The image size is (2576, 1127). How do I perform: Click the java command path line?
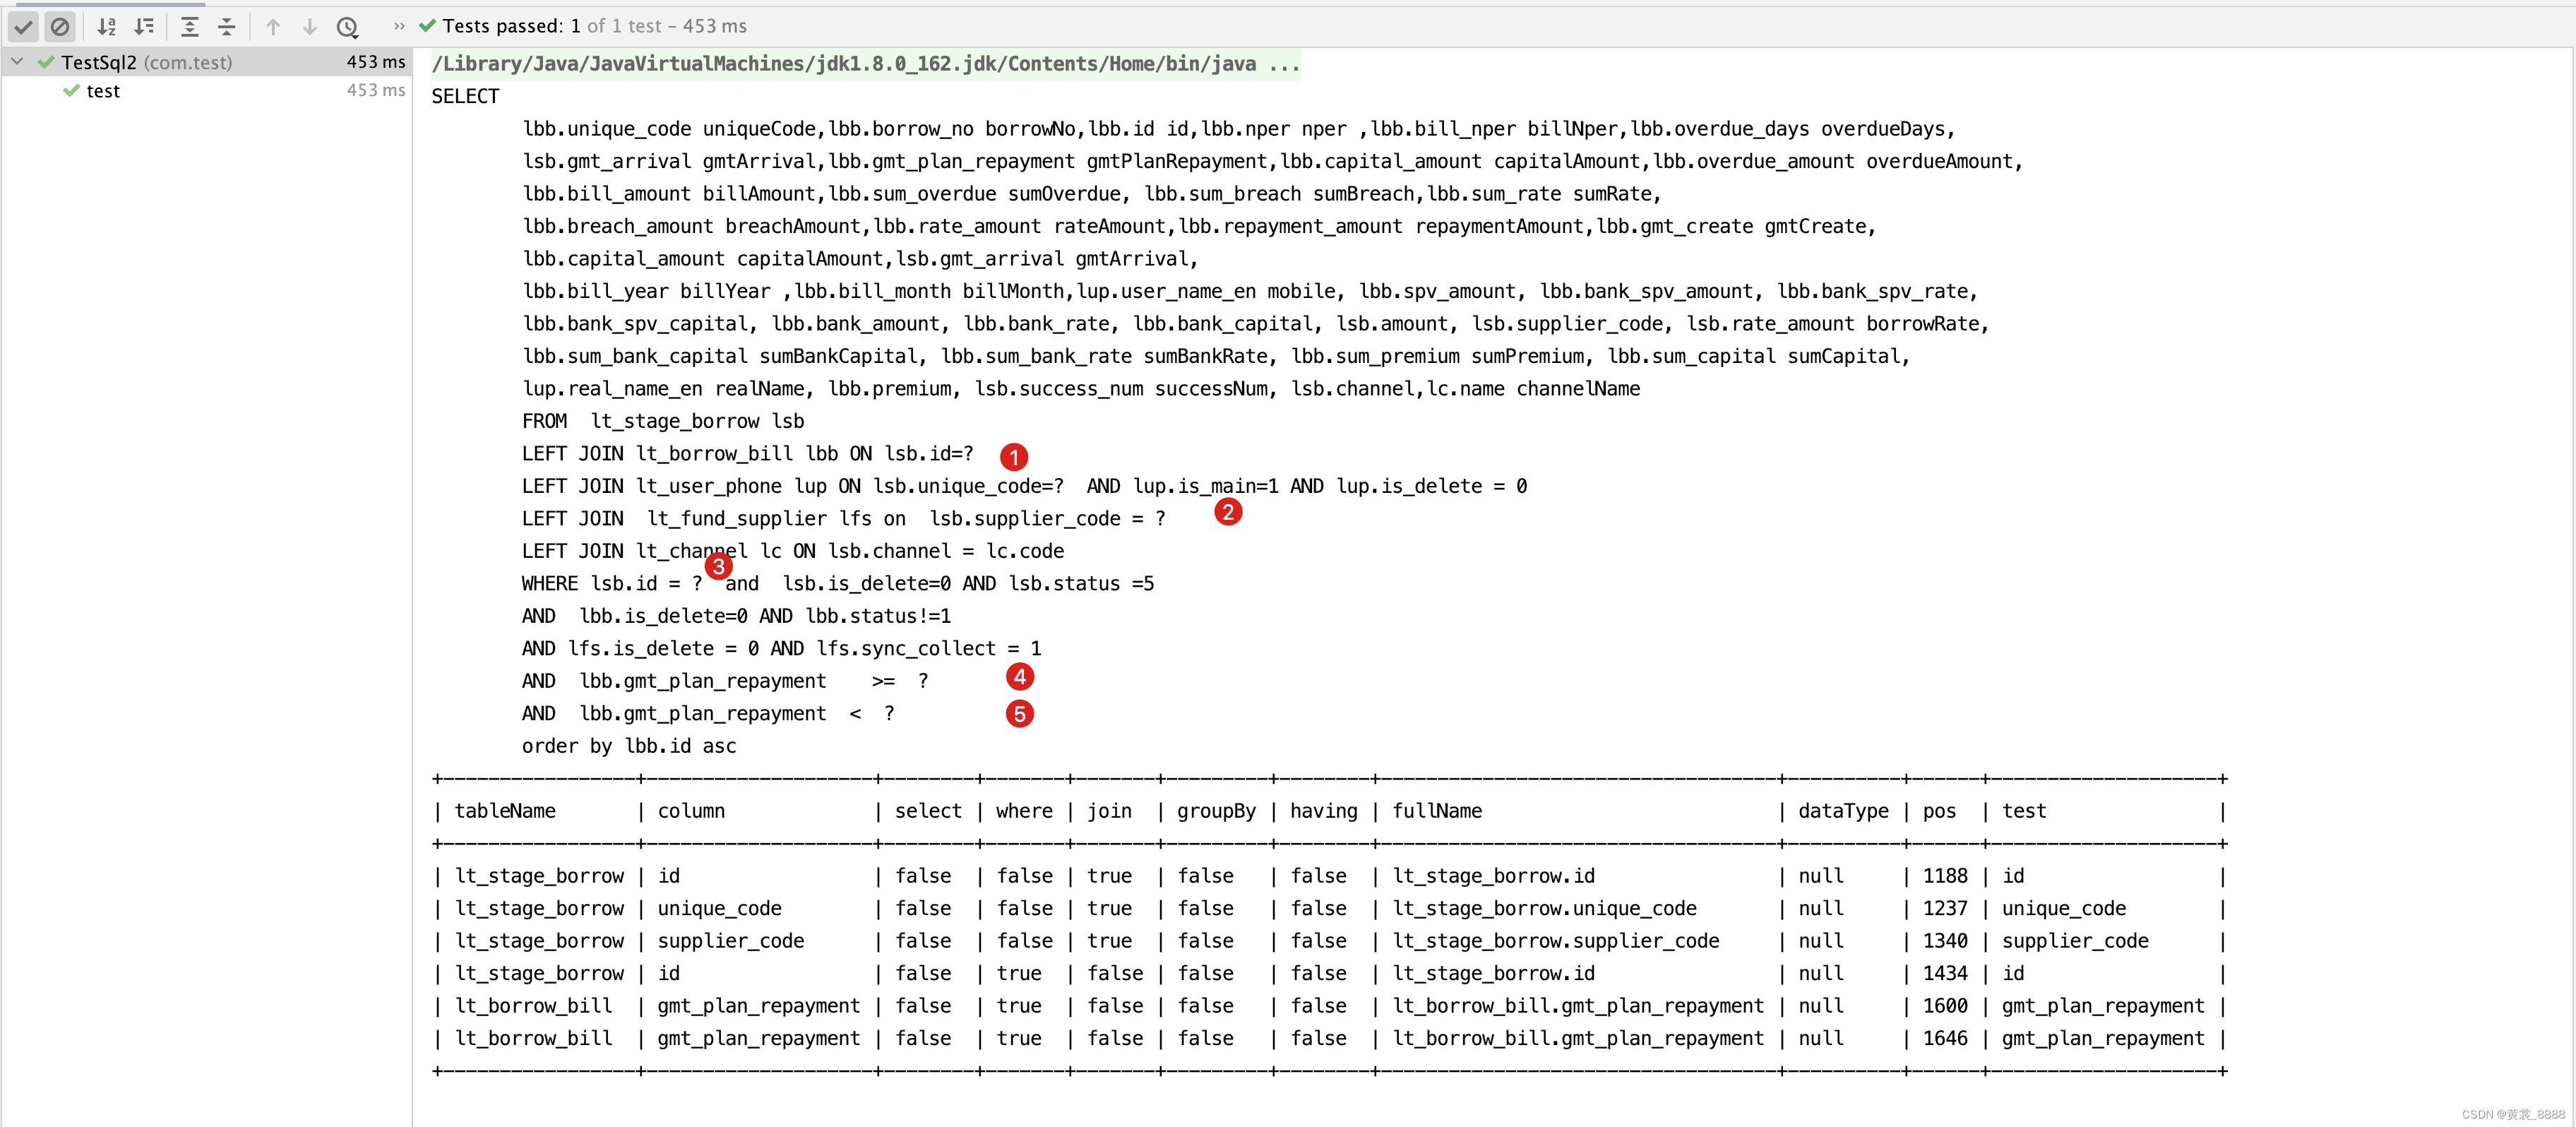click(x=865, y=64)
